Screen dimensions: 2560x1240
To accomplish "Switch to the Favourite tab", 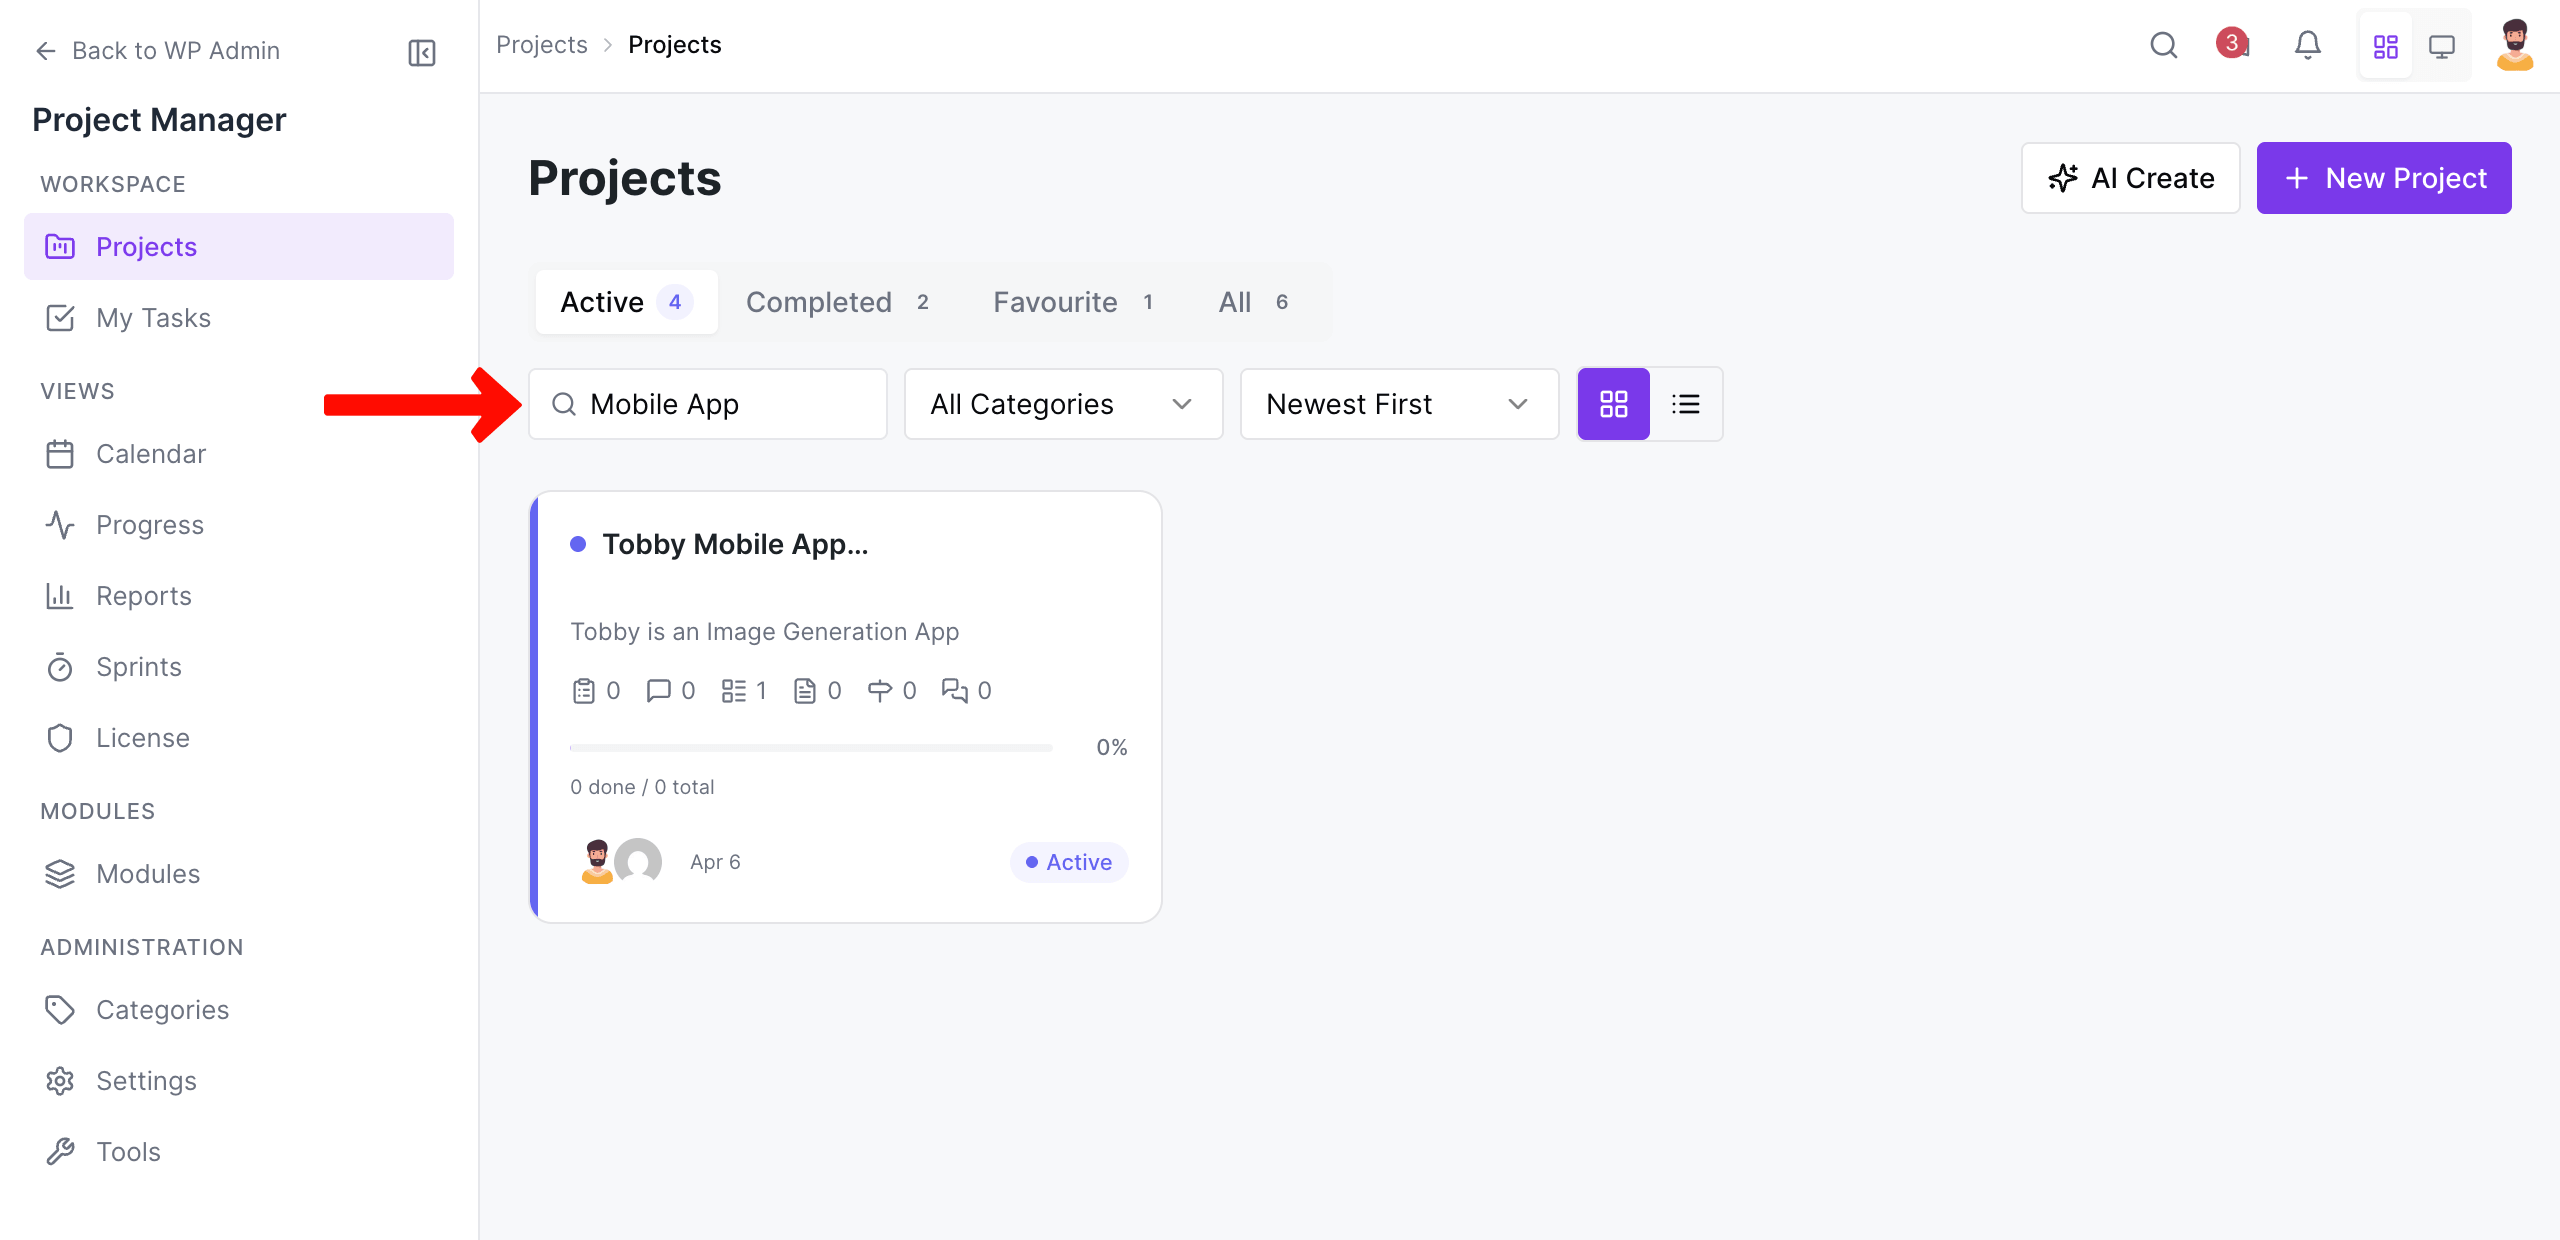I will [1055, 301].
